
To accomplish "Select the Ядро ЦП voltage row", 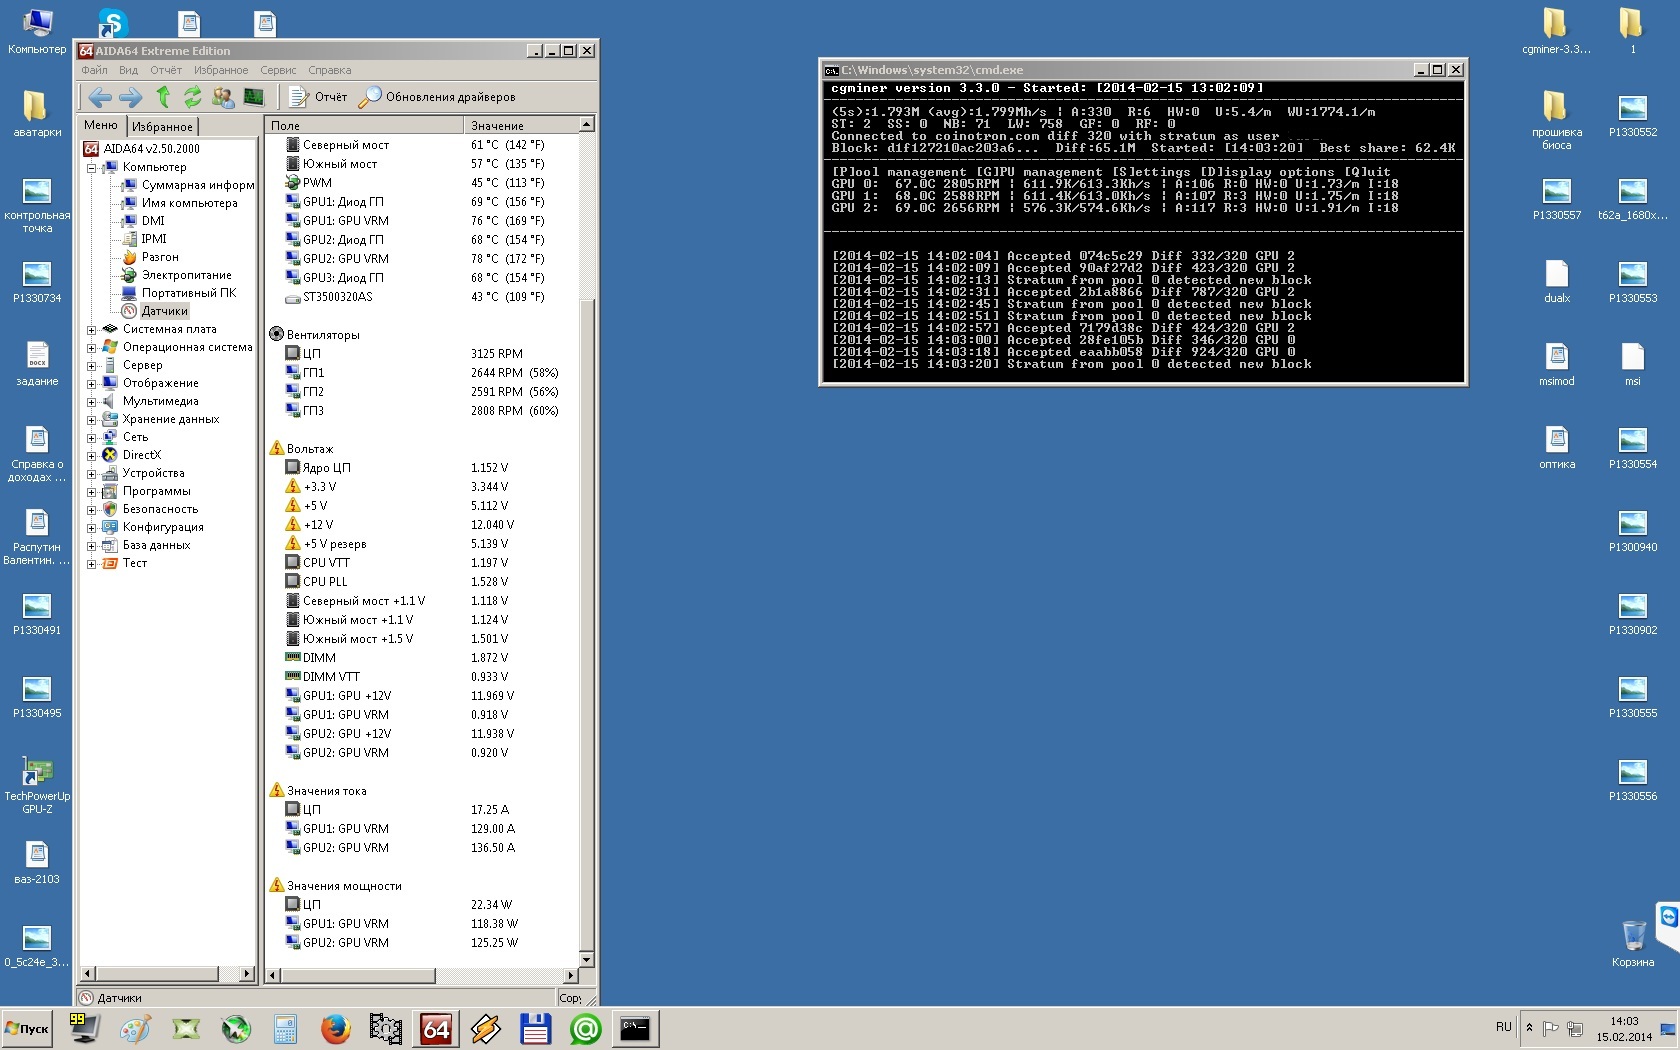I will coord(422,468).
